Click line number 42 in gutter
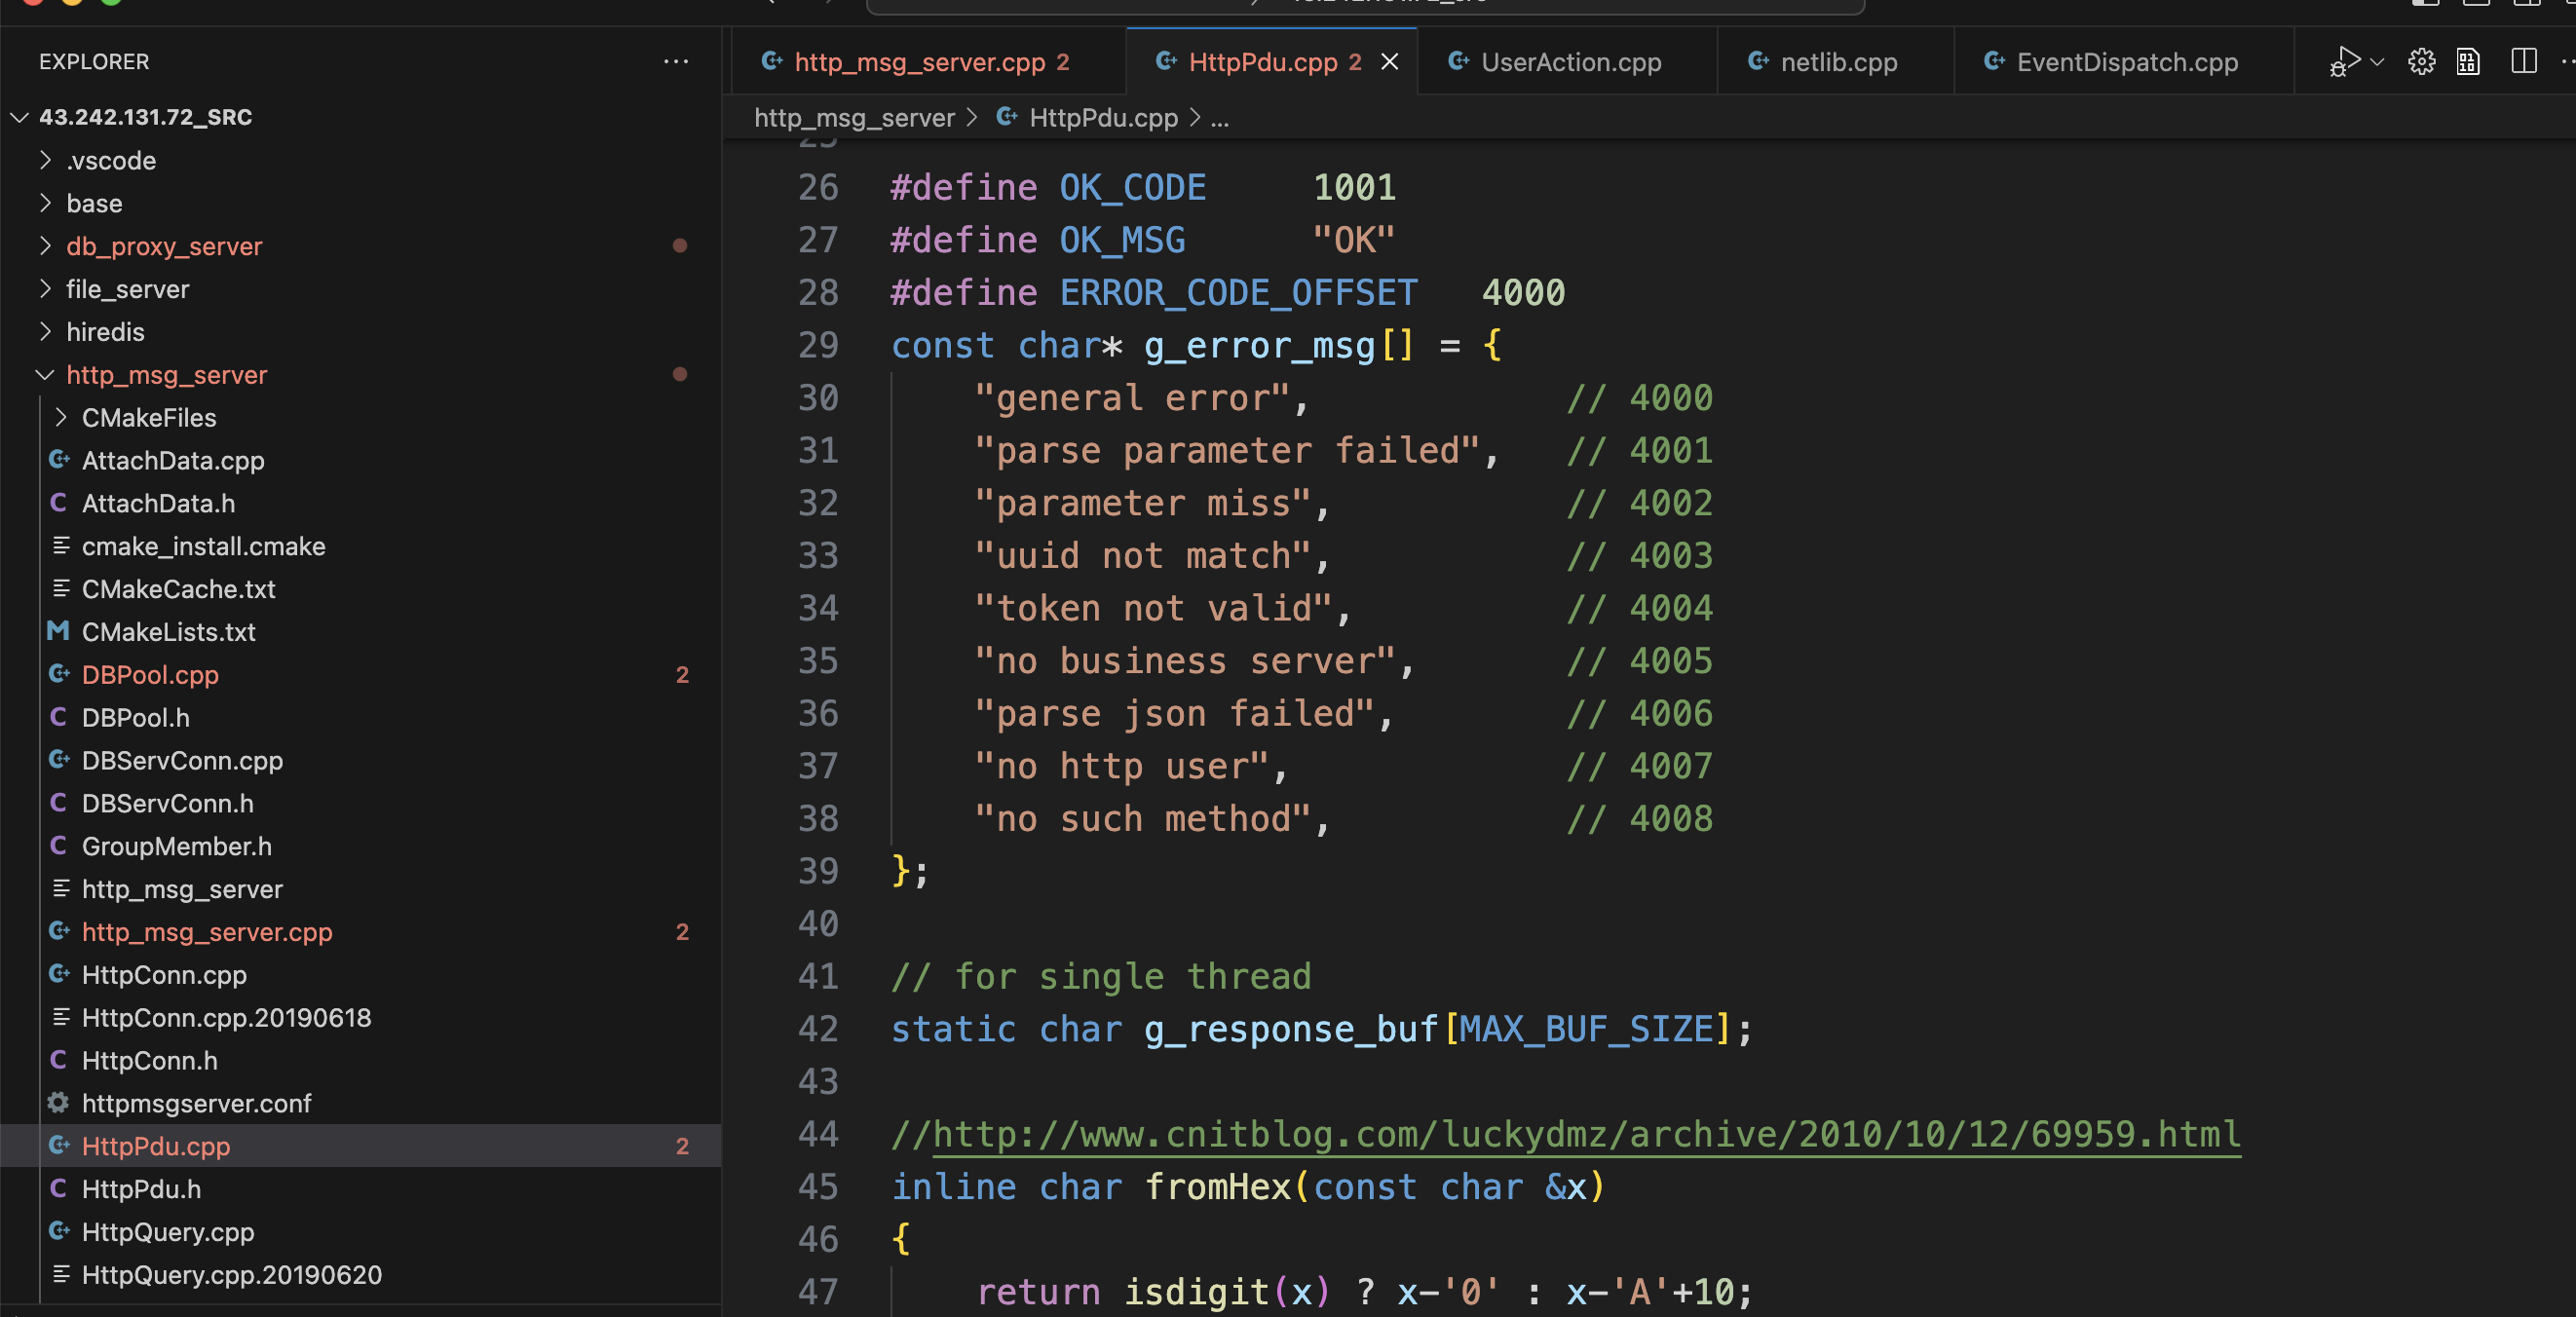 [x=818, y=1029]
